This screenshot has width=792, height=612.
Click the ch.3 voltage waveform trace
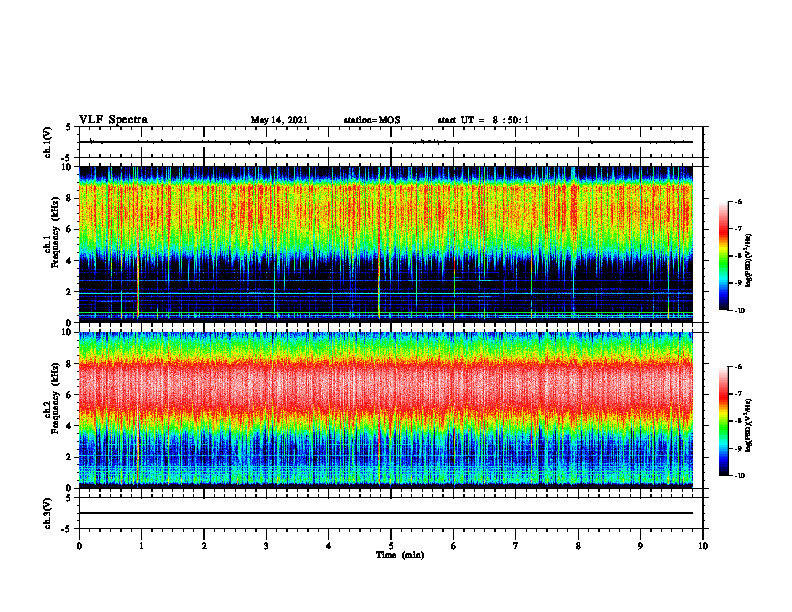click(386, 513)
